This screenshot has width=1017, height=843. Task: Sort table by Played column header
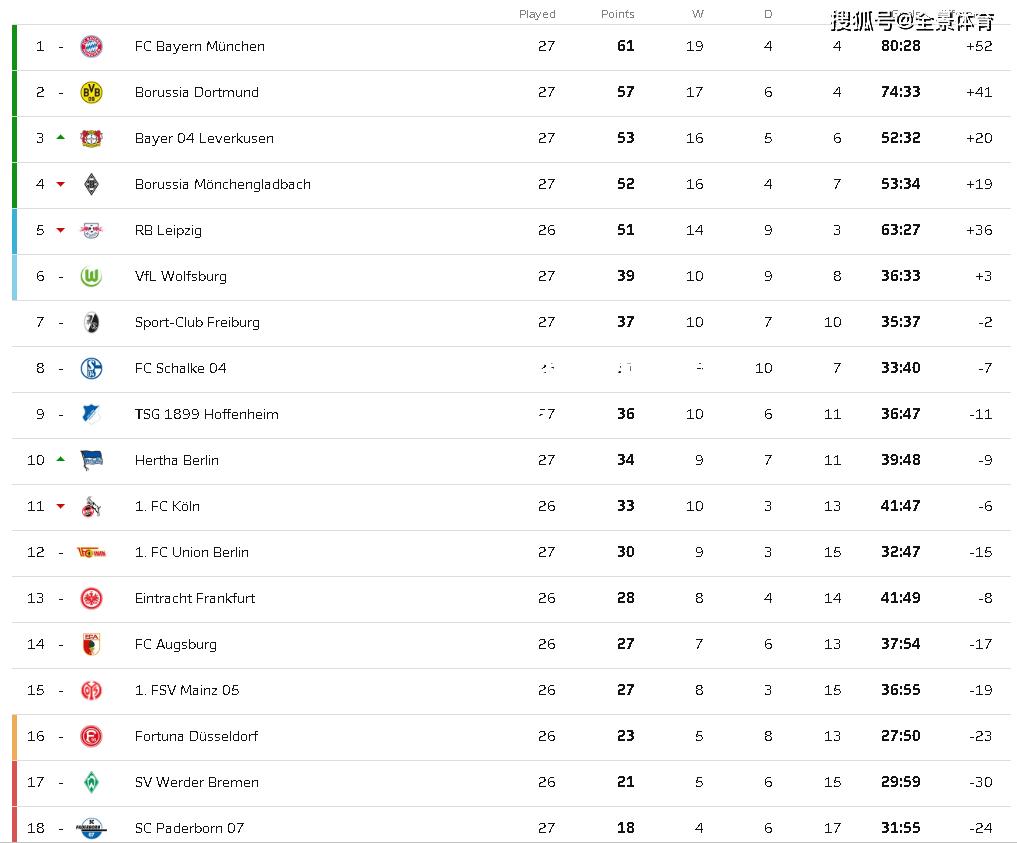coord(537,14)
